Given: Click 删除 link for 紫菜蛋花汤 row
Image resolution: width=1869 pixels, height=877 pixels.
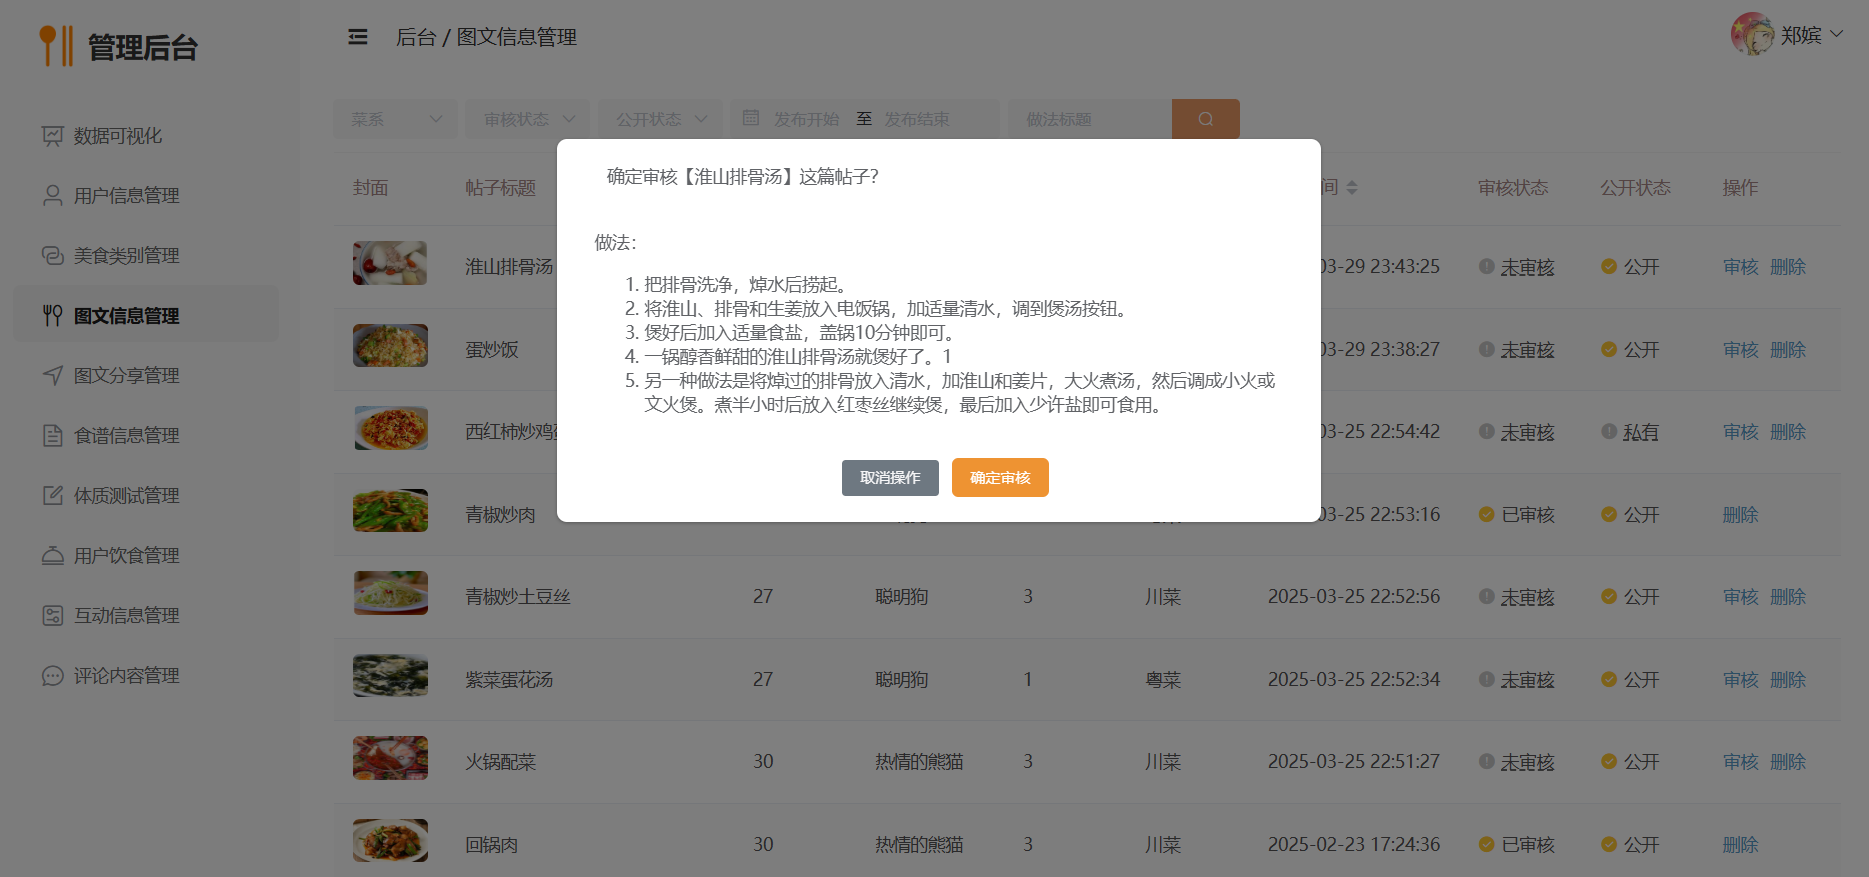Looking at the screenshot, I should [1788, 680].
